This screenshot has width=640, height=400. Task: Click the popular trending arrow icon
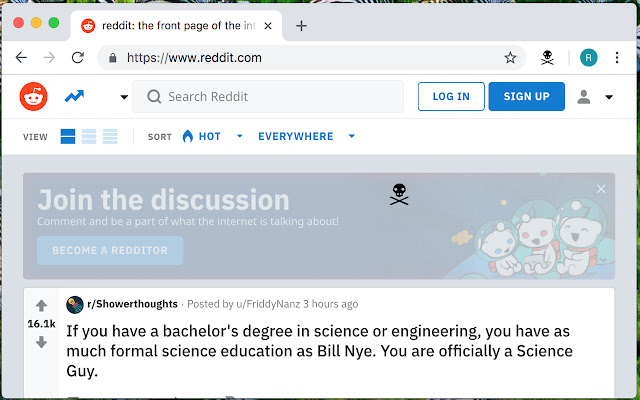(74, 97)
